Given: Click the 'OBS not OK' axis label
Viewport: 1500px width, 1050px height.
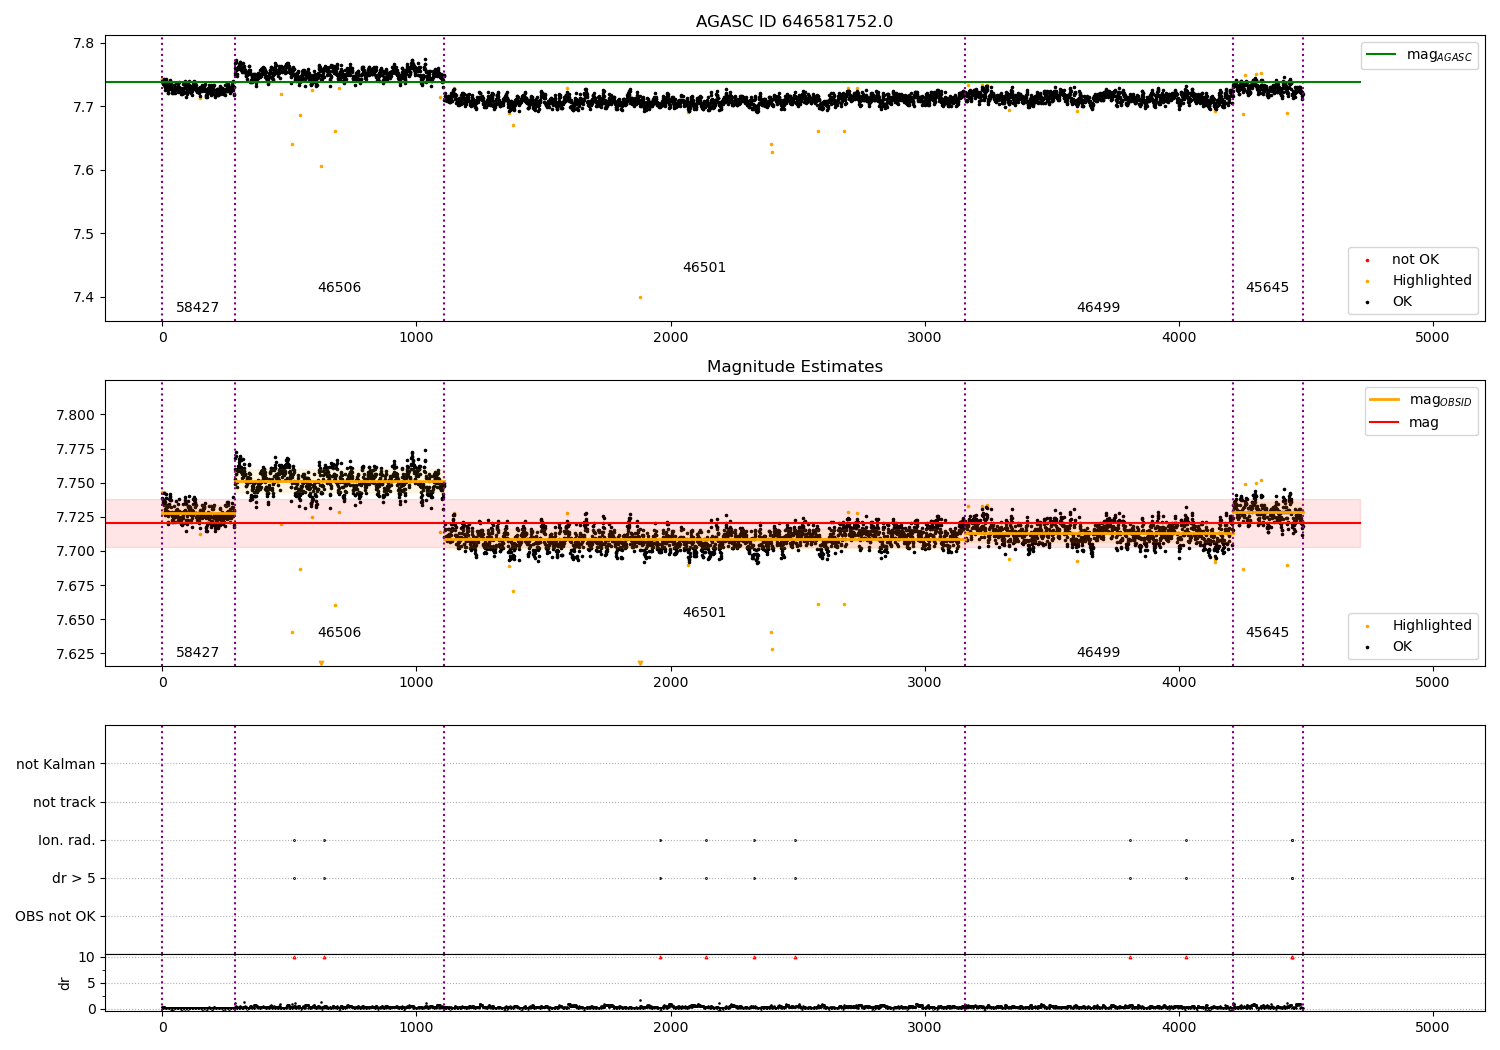Looking at the screenshot, I should click(x=55, y=917).
